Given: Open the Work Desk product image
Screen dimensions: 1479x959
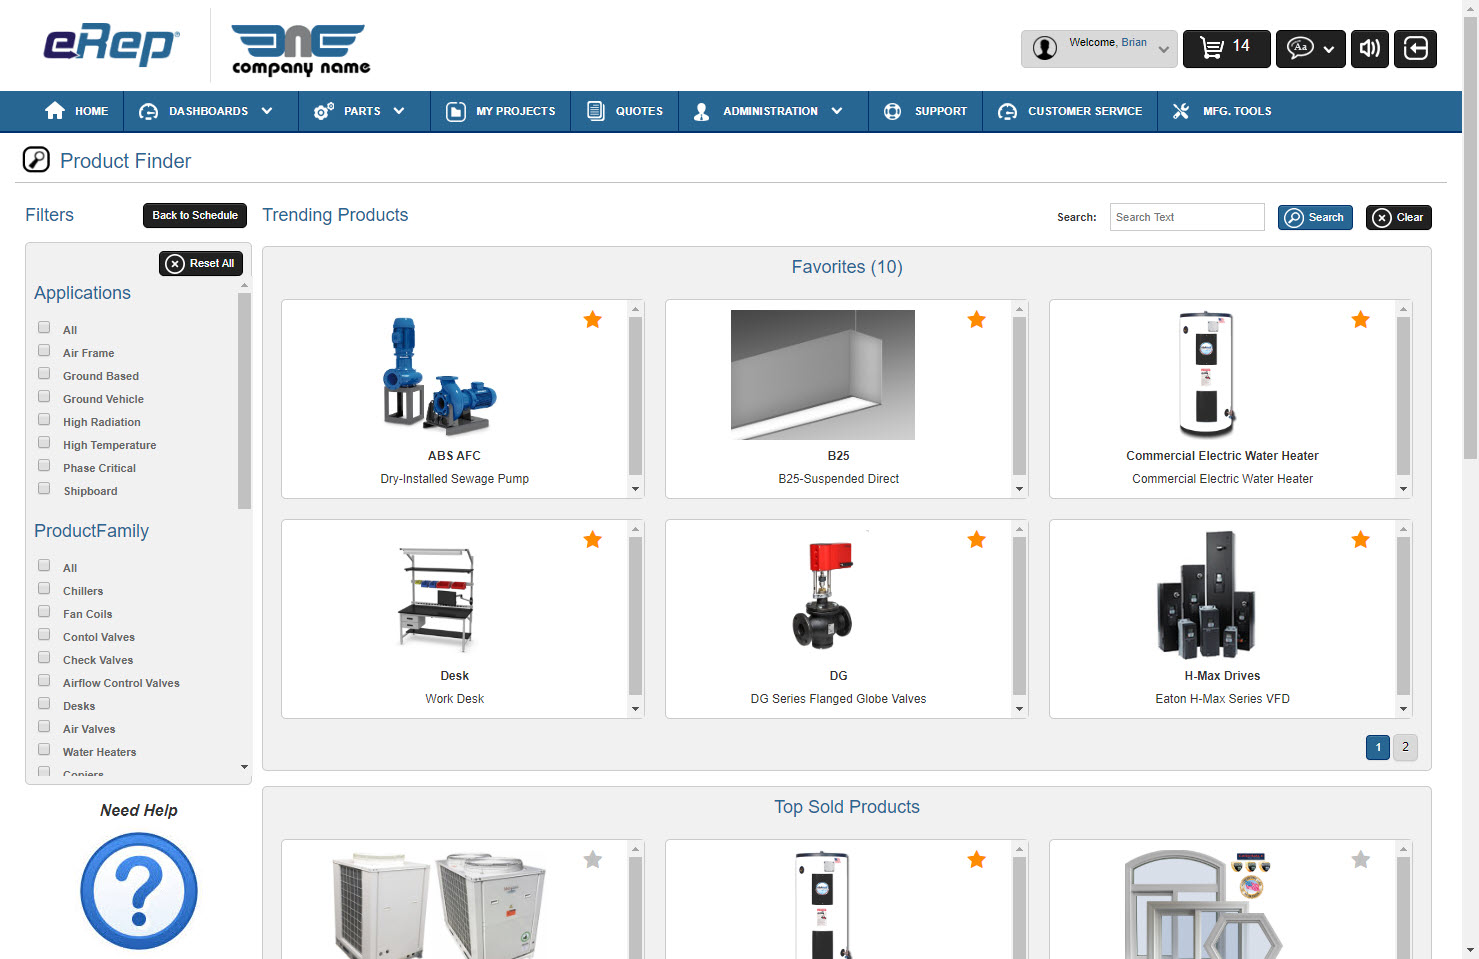Looking at the screenshot, I should (436, 598).
